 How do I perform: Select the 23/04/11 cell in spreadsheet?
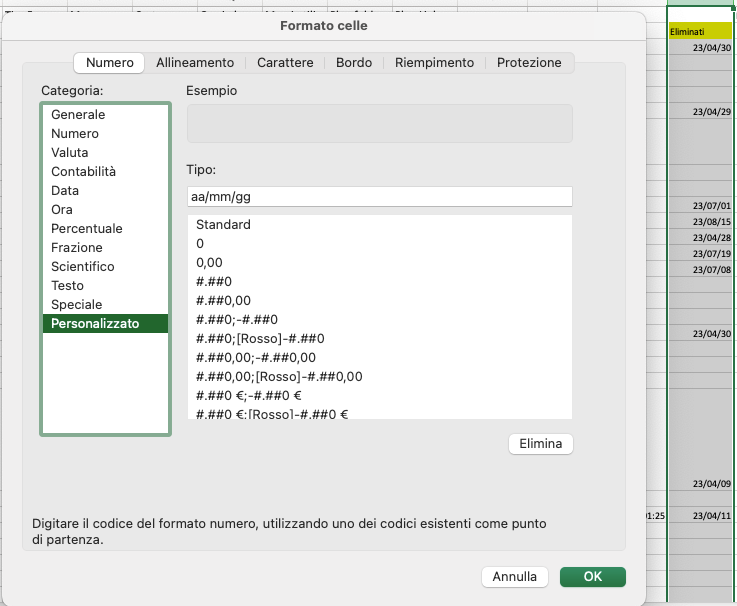coord(700,516)
